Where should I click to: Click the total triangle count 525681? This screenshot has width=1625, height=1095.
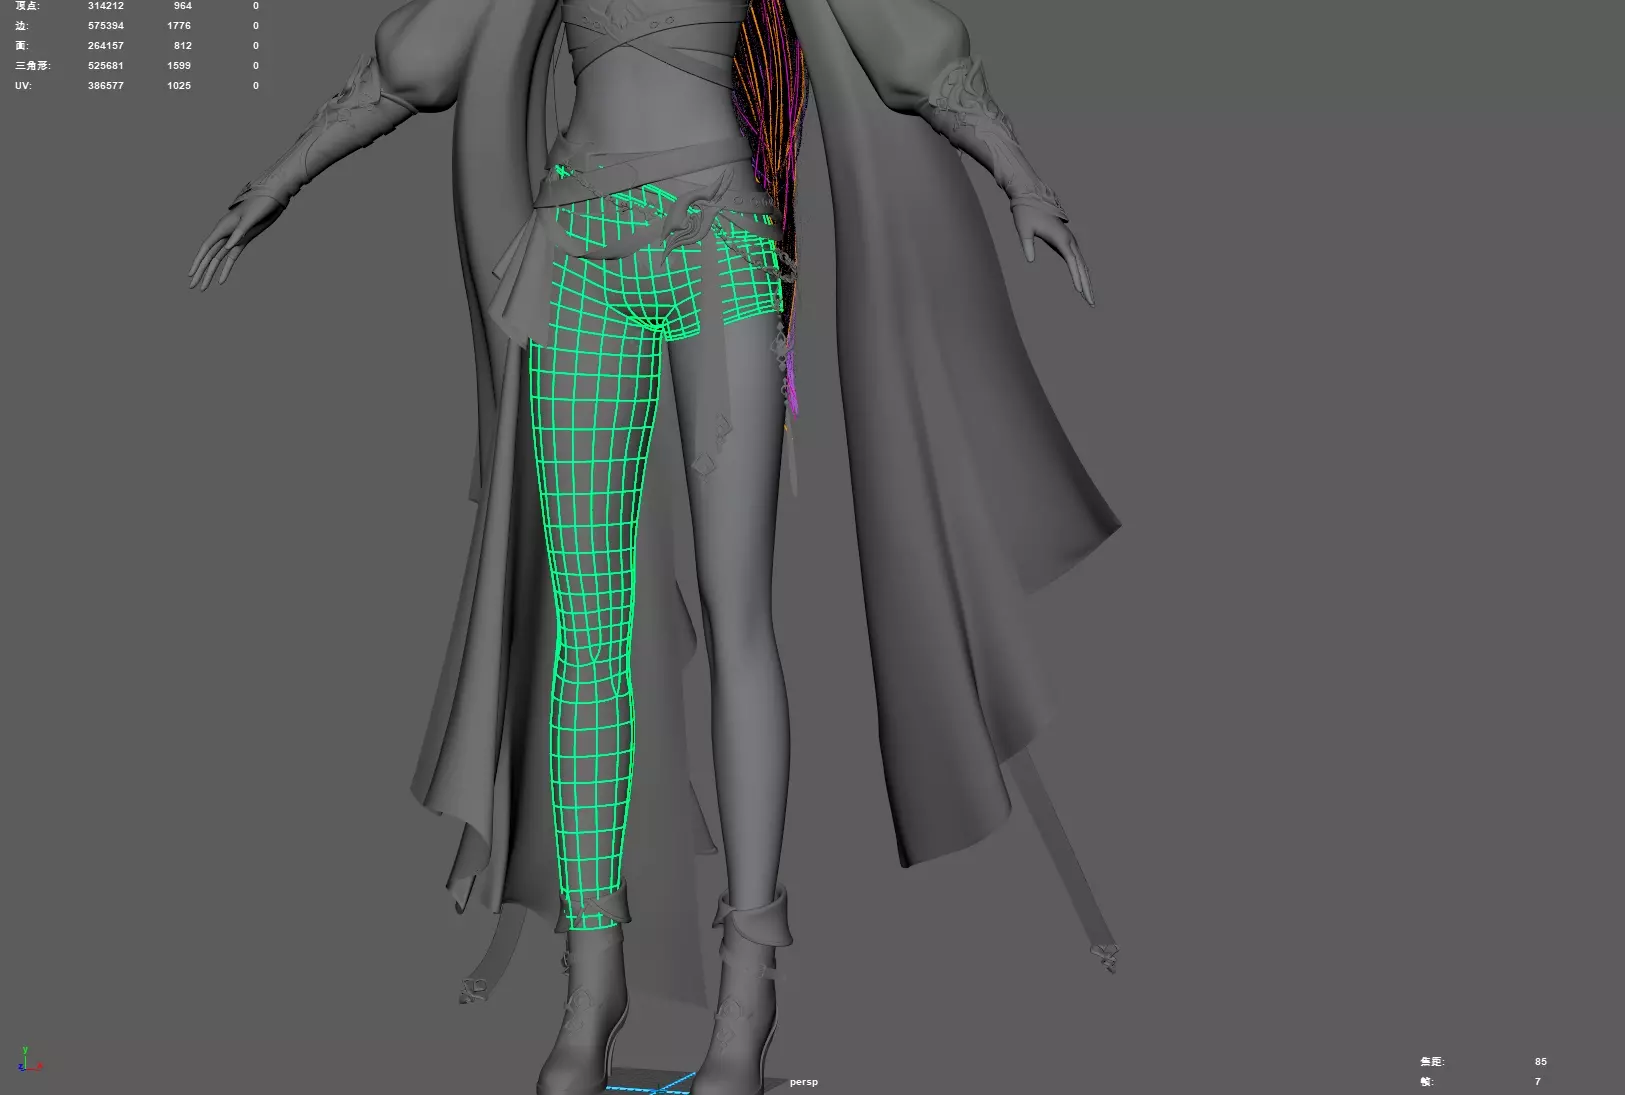pyautogui.click(x=106, y=66)
